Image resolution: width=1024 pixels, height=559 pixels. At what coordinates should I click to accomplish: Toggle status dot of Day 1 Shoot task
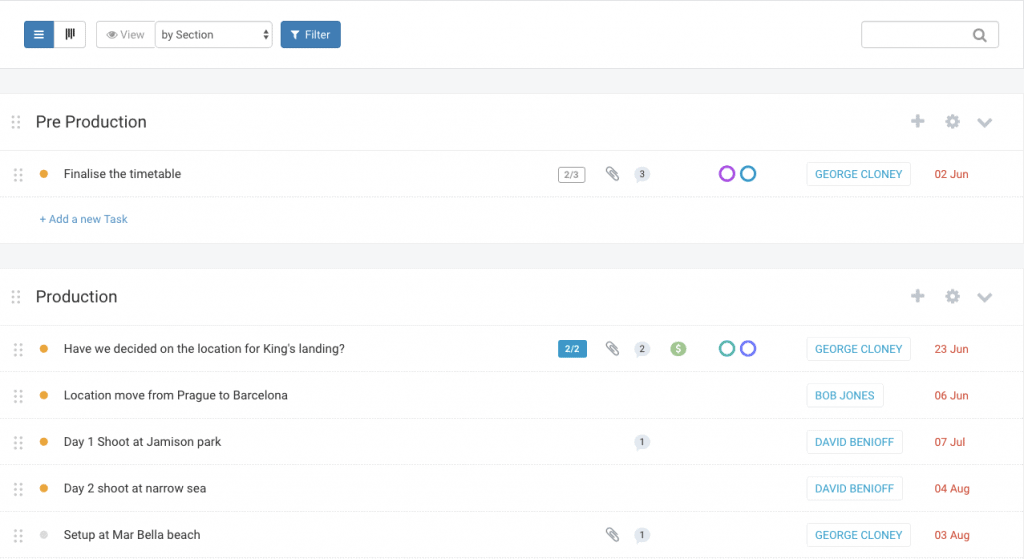click(44, 441)
